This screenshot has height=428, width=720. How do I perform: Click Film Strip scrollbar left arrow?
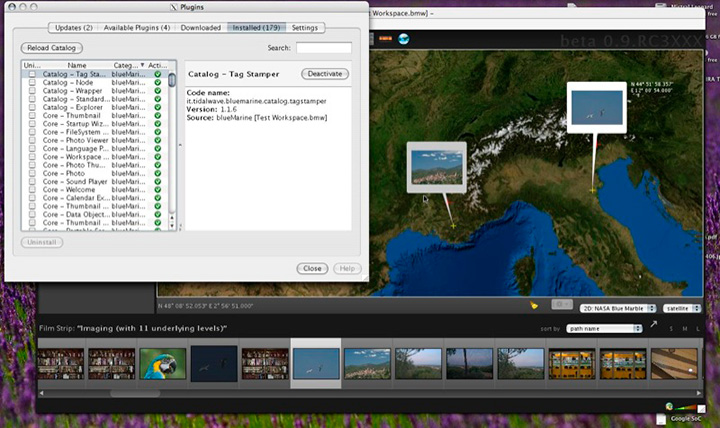[x=41, y=393]
